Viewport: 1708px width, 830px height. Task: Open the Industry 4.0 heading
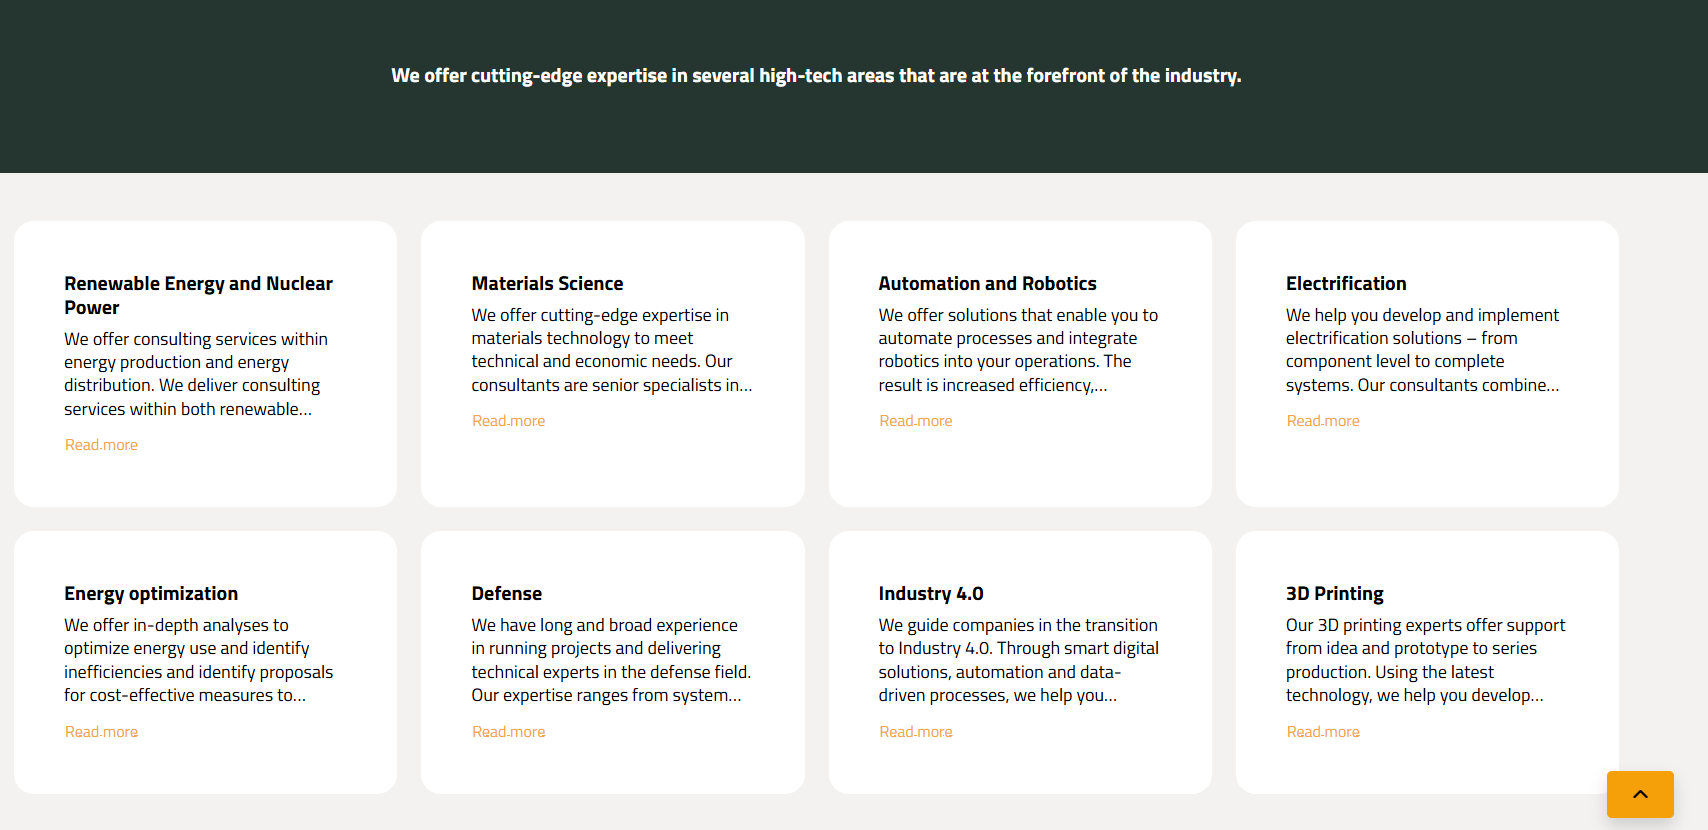[930, 594]
